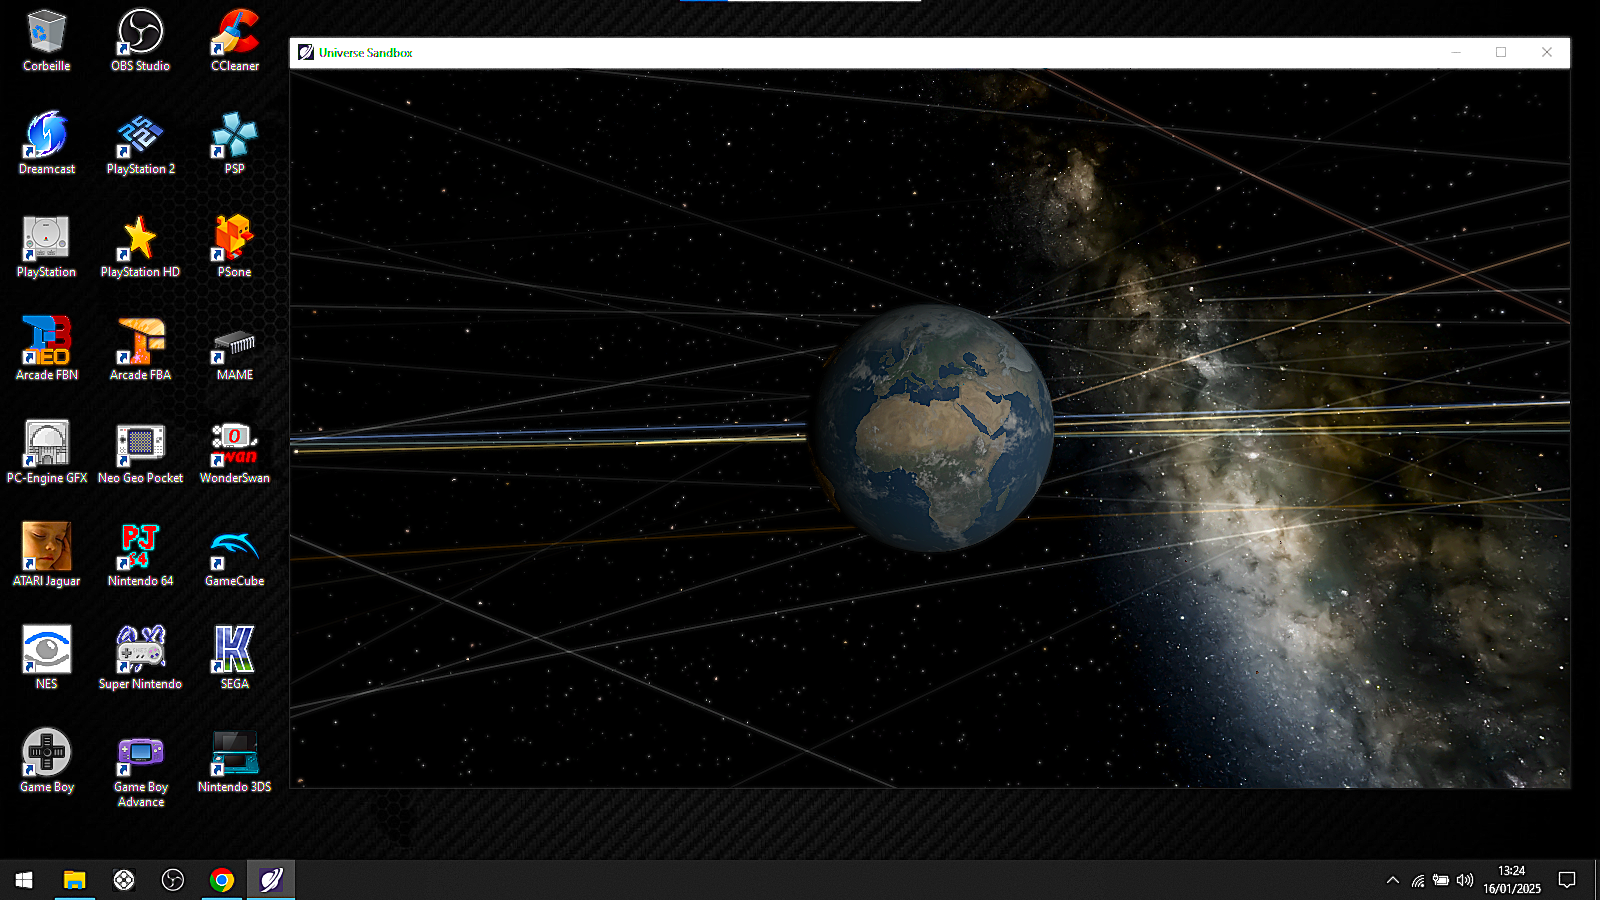Expand the hidden system tray icons
The height and width of the screenshot is (900, 1600).
pyautogui.click(x=1392, y=880)
